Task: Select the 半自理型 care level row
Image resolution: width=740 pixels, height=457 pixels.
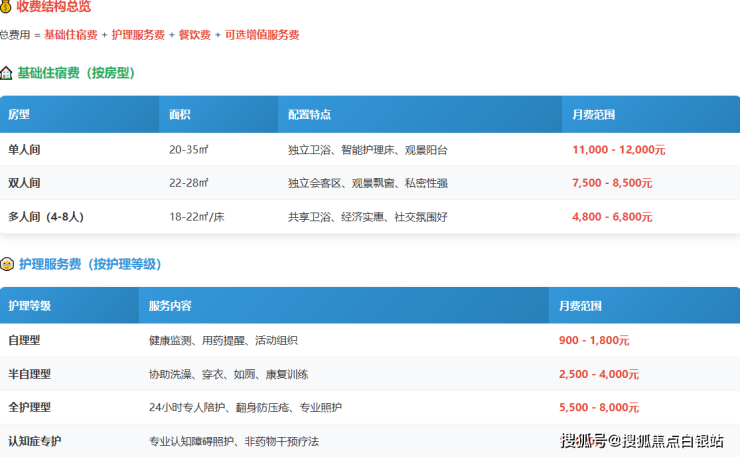Action: [29, 374]
